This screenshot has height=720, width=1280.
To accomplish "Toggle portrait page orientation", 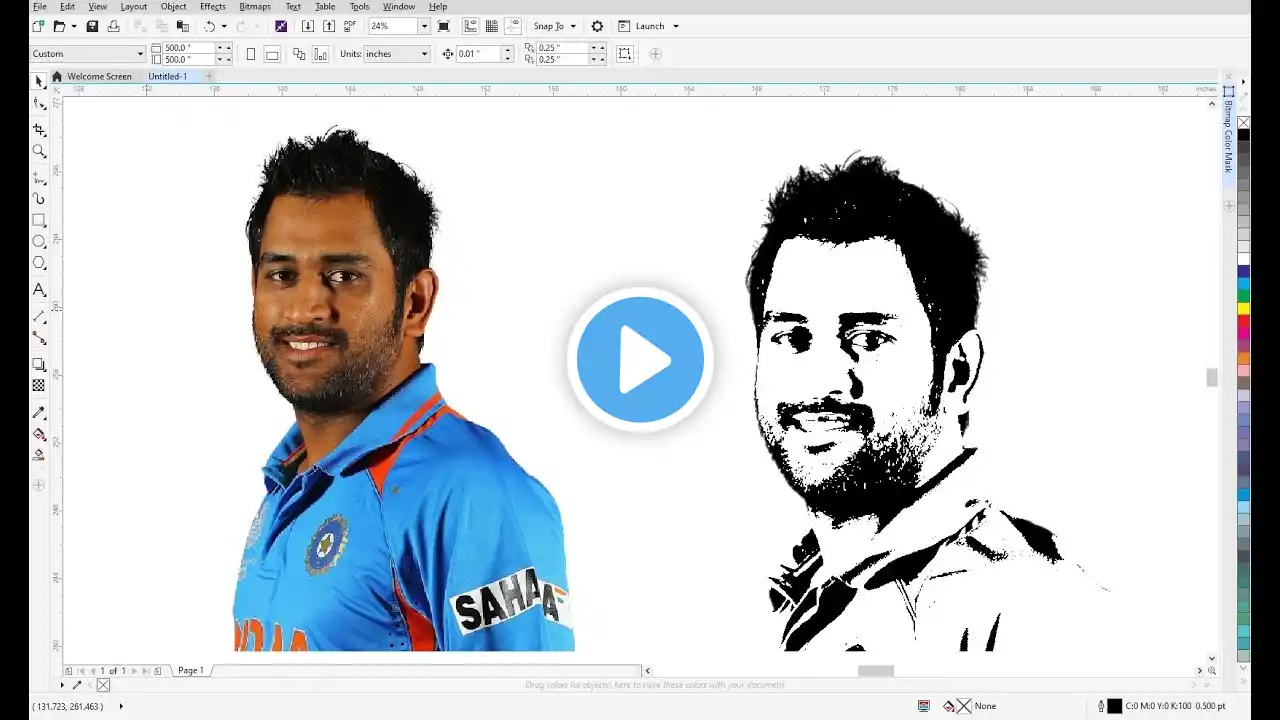I will point(250,54).
